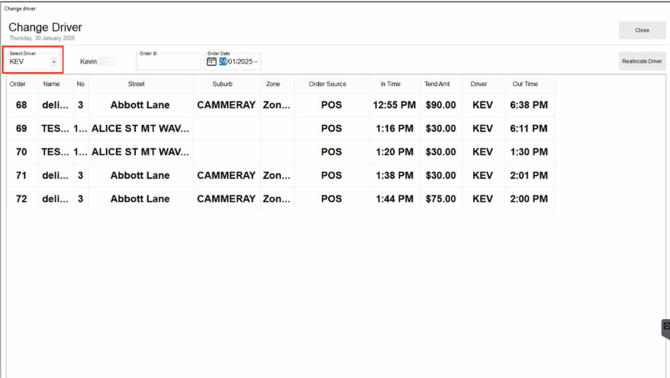Click the 6:38 PM out time cell
This screenshot has height=378, width=670.
click(529, 105)
